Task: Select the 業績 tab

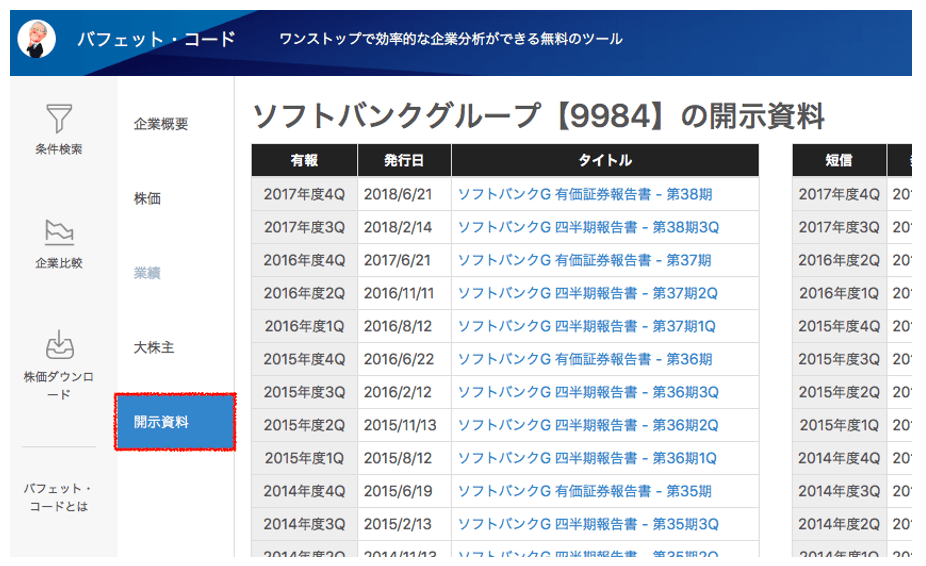Action: (147, 273)
